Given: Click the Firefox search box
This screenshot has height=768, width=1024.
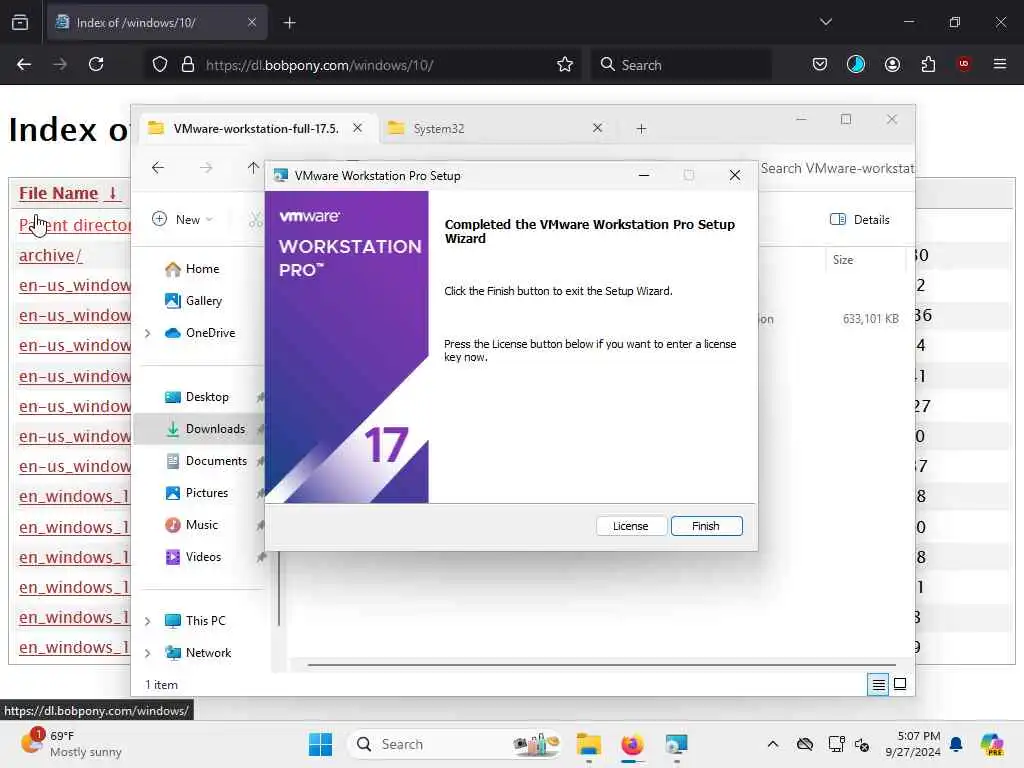Looking at the screenshot, I should click(681, 65).
